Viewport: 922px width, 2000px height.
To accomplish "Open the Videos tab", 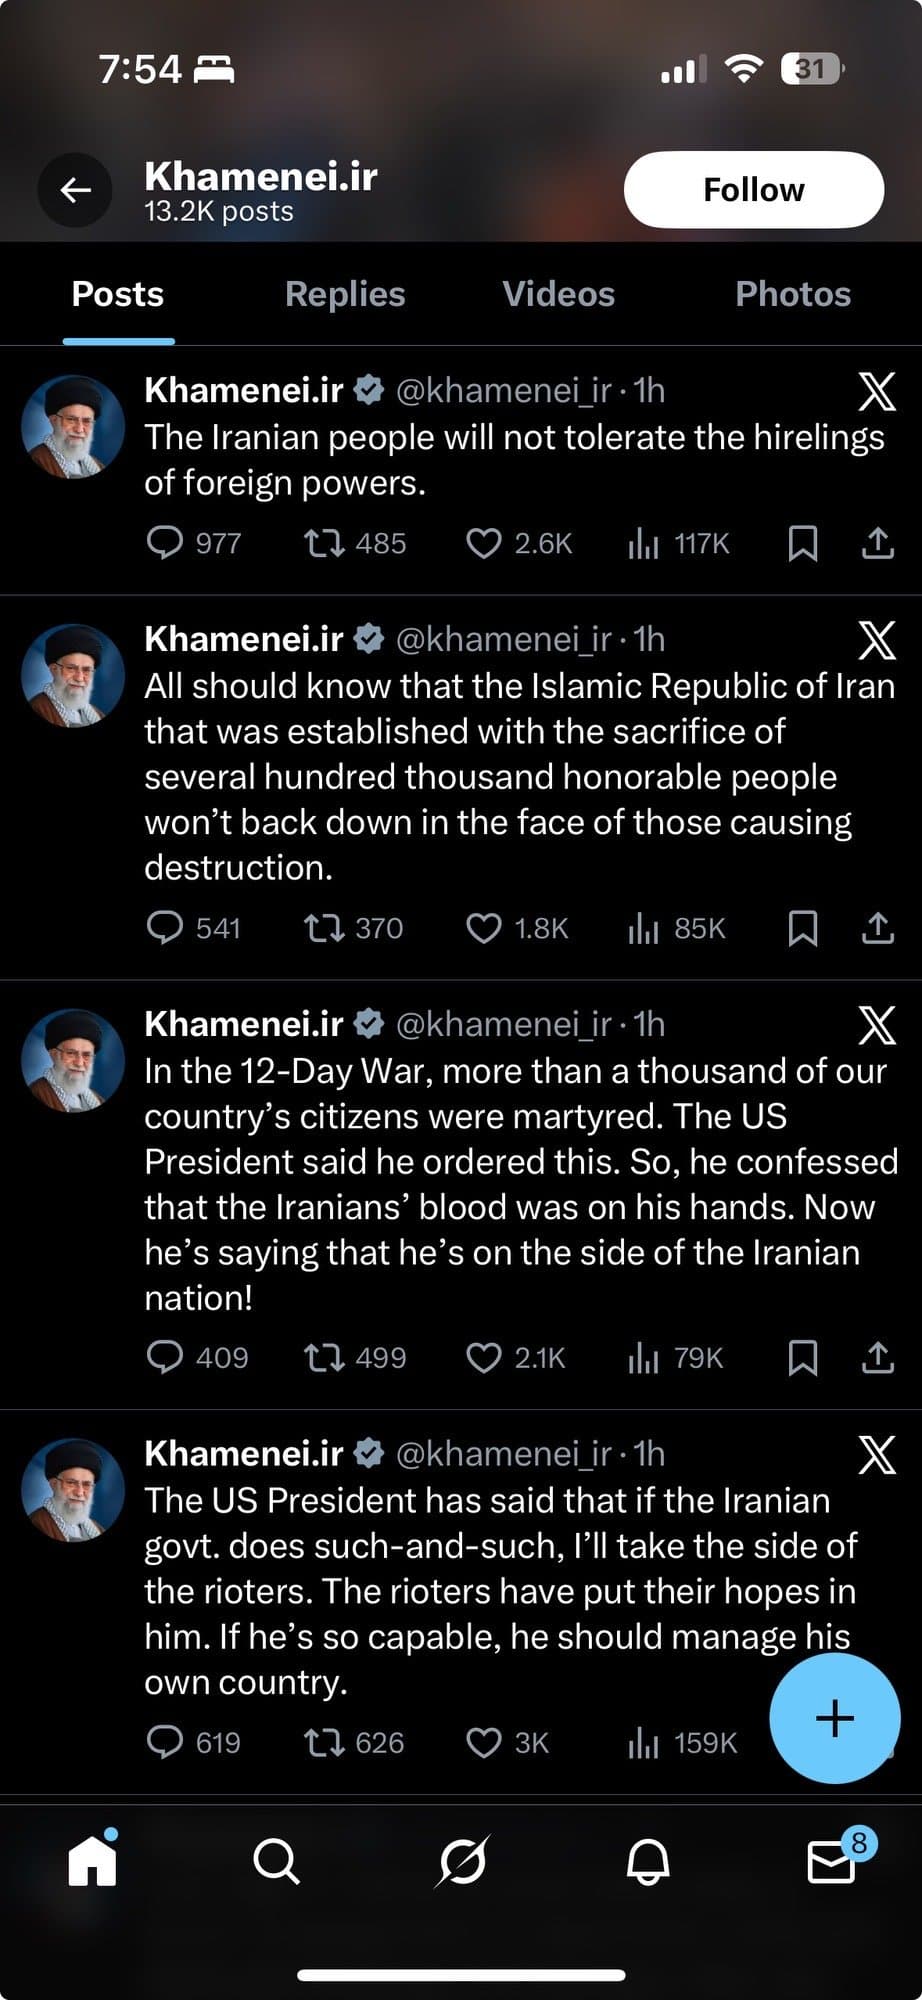I will pyautogui.click(x=558, y=294).
